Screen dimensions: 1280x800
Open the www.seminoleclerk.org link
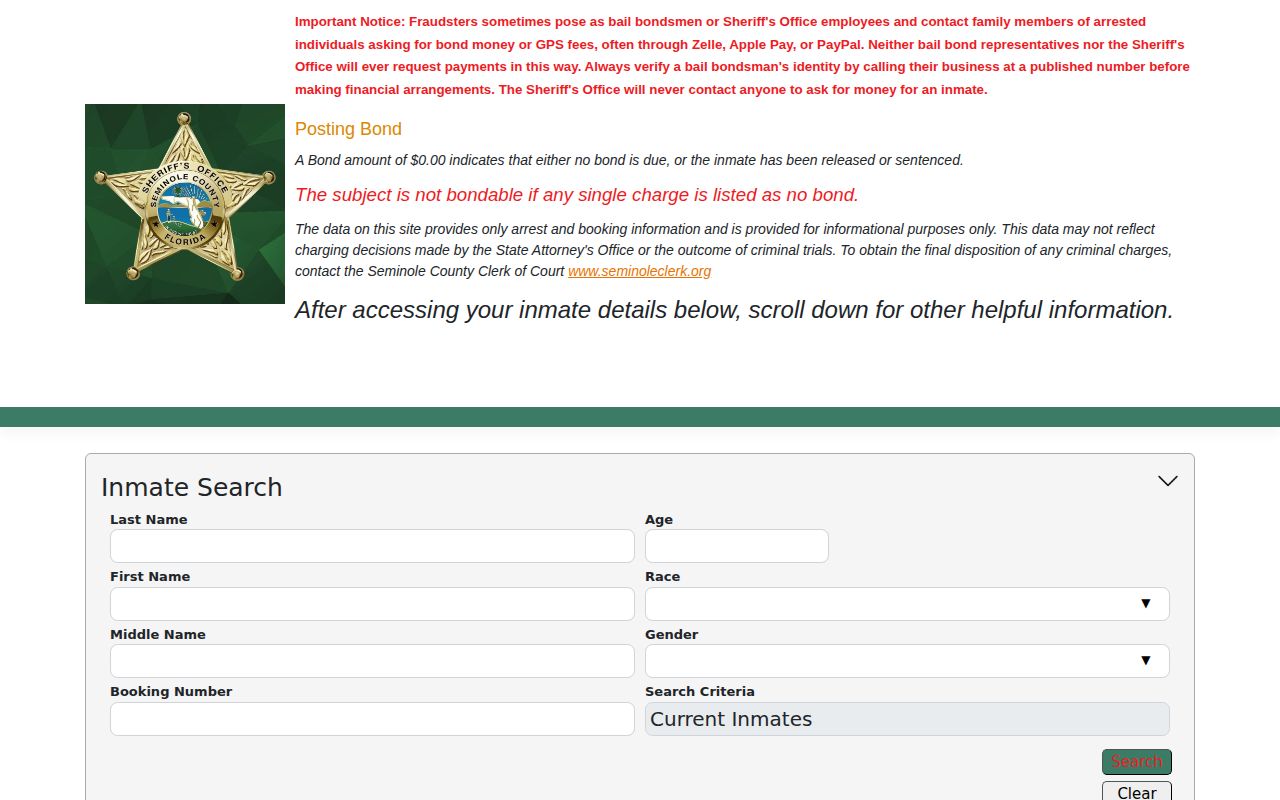click(640, 271)
